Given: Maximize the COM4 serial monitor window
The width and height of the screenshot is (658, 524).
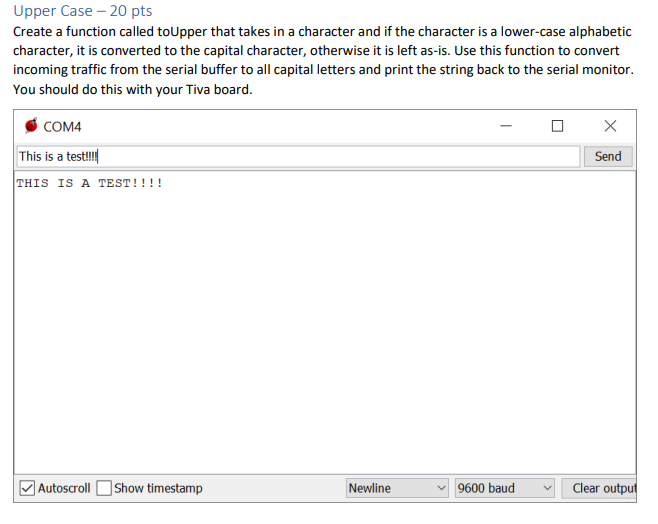Looking at the screenshot, I should coord(557,126).
